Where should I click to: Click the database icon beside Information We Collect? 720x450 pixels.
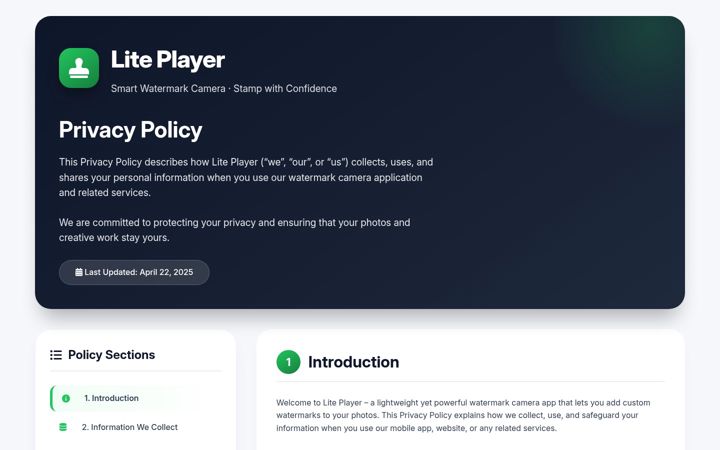[x=63, y=428]
